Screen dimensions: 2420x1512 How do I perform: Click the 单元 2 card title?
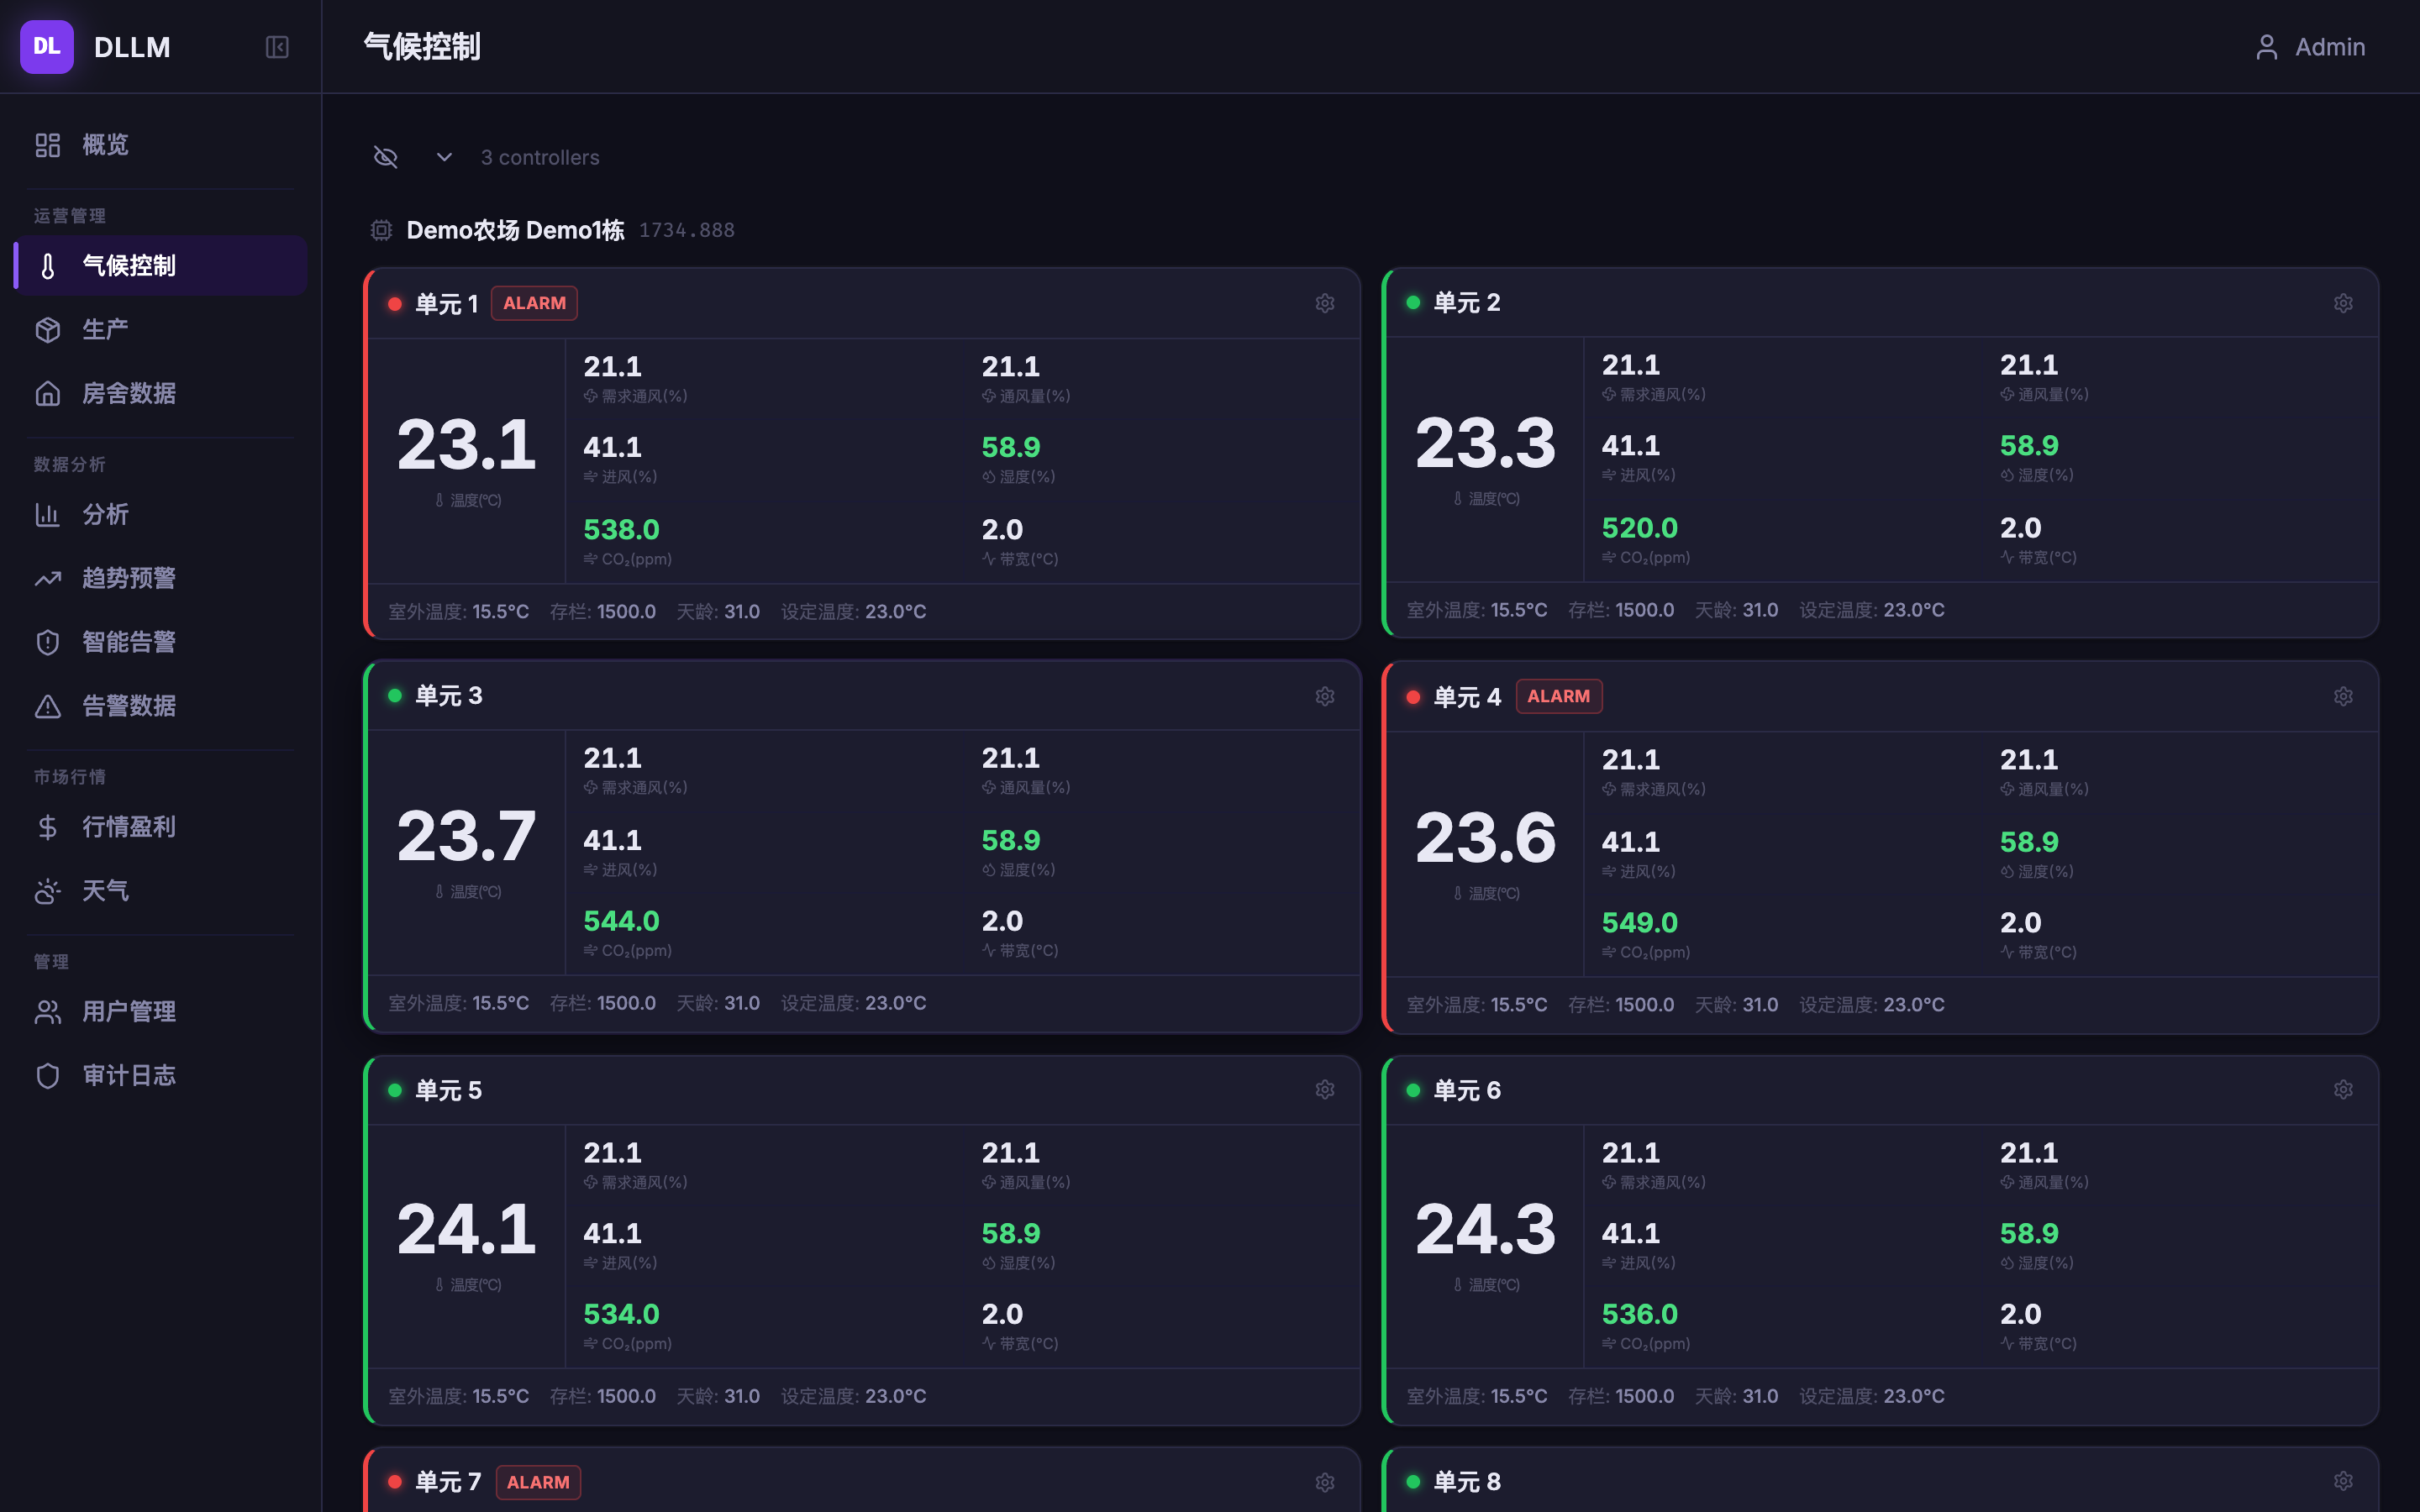click(1467, 302)
